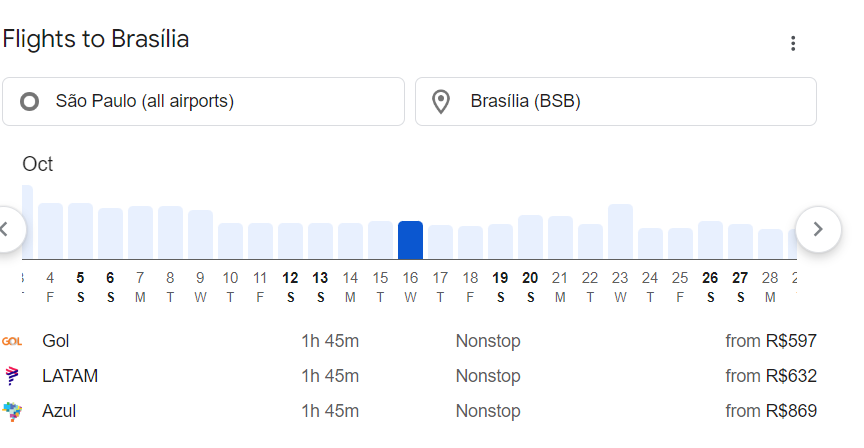The image size is (864, 448).
Task: Click the destination pin icon beside Brasília
Action: (441, 102)
